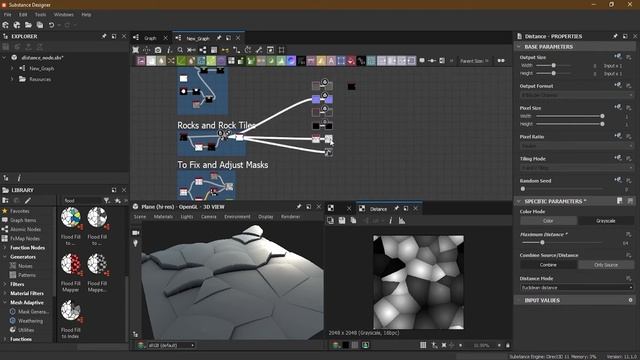Image resolution: width=640 pixels, height=360 pixels.
Task: Click the camera icon in graph toolbar
Action: [158, 50]
